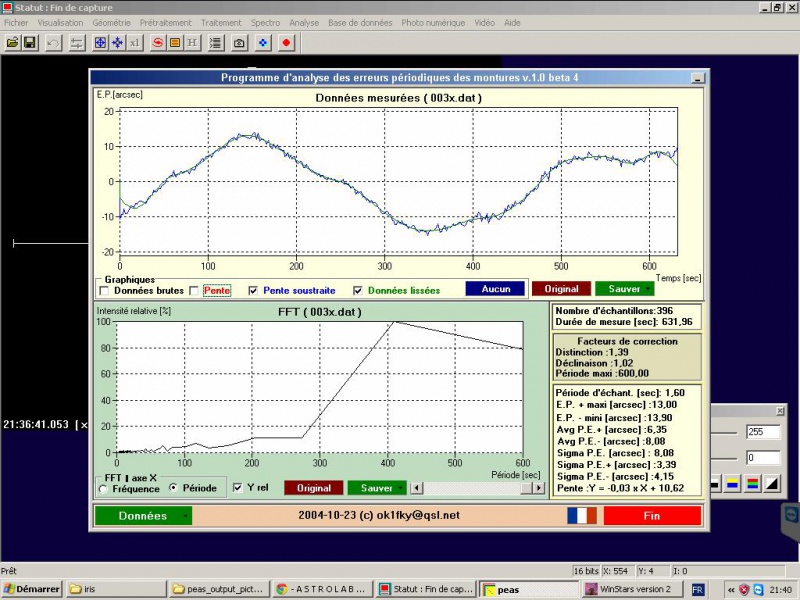Click the Original button above the FFT

pos(561,289)
